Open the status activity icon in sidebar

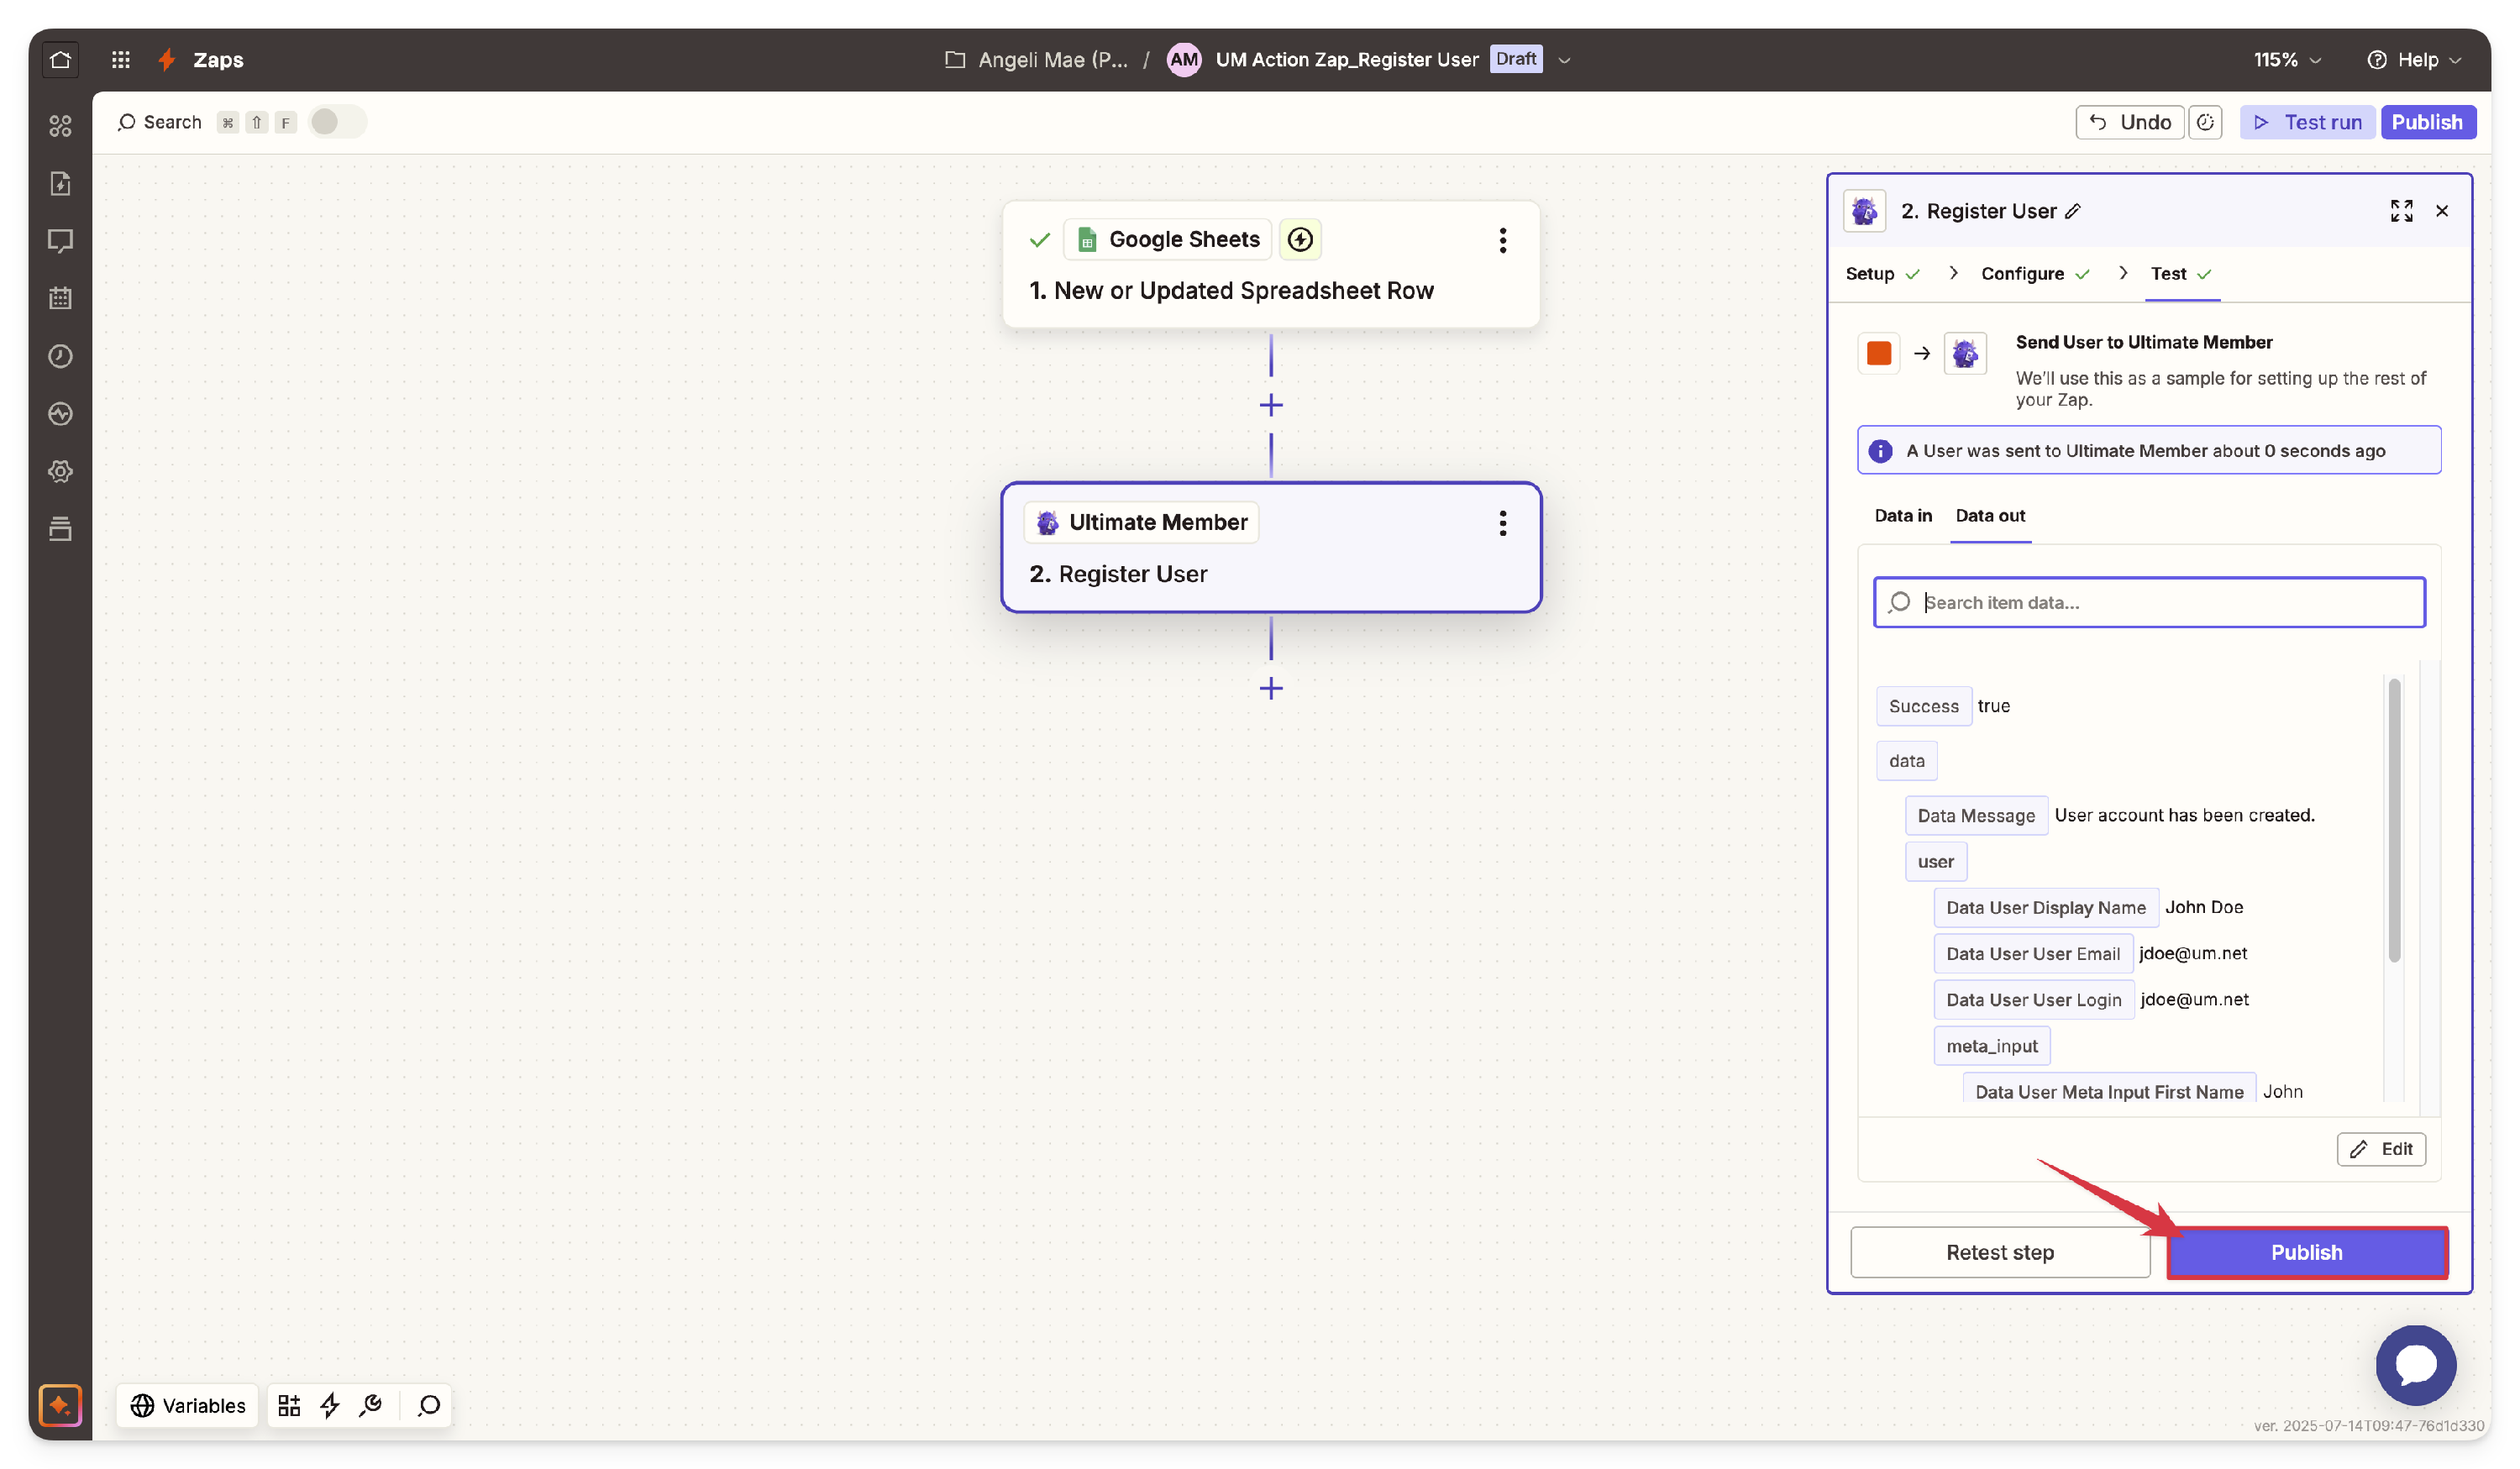pos(60,414)
